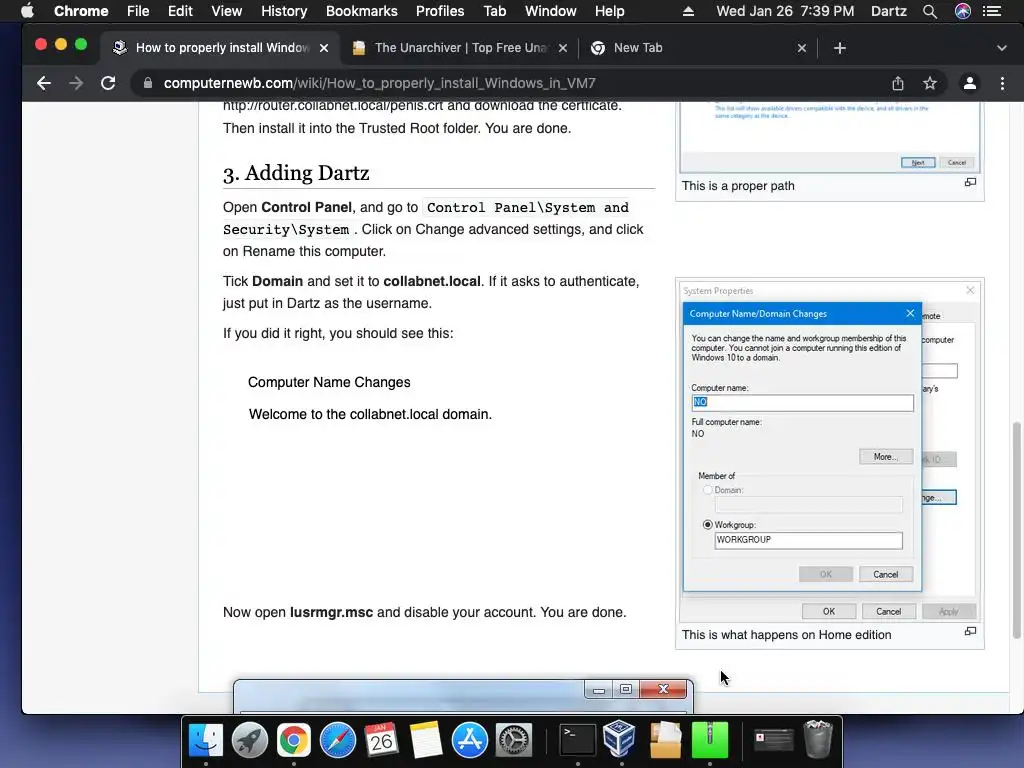Share this page using share icon
Viewport: 1024px width, 768px height.
point(898,83)
